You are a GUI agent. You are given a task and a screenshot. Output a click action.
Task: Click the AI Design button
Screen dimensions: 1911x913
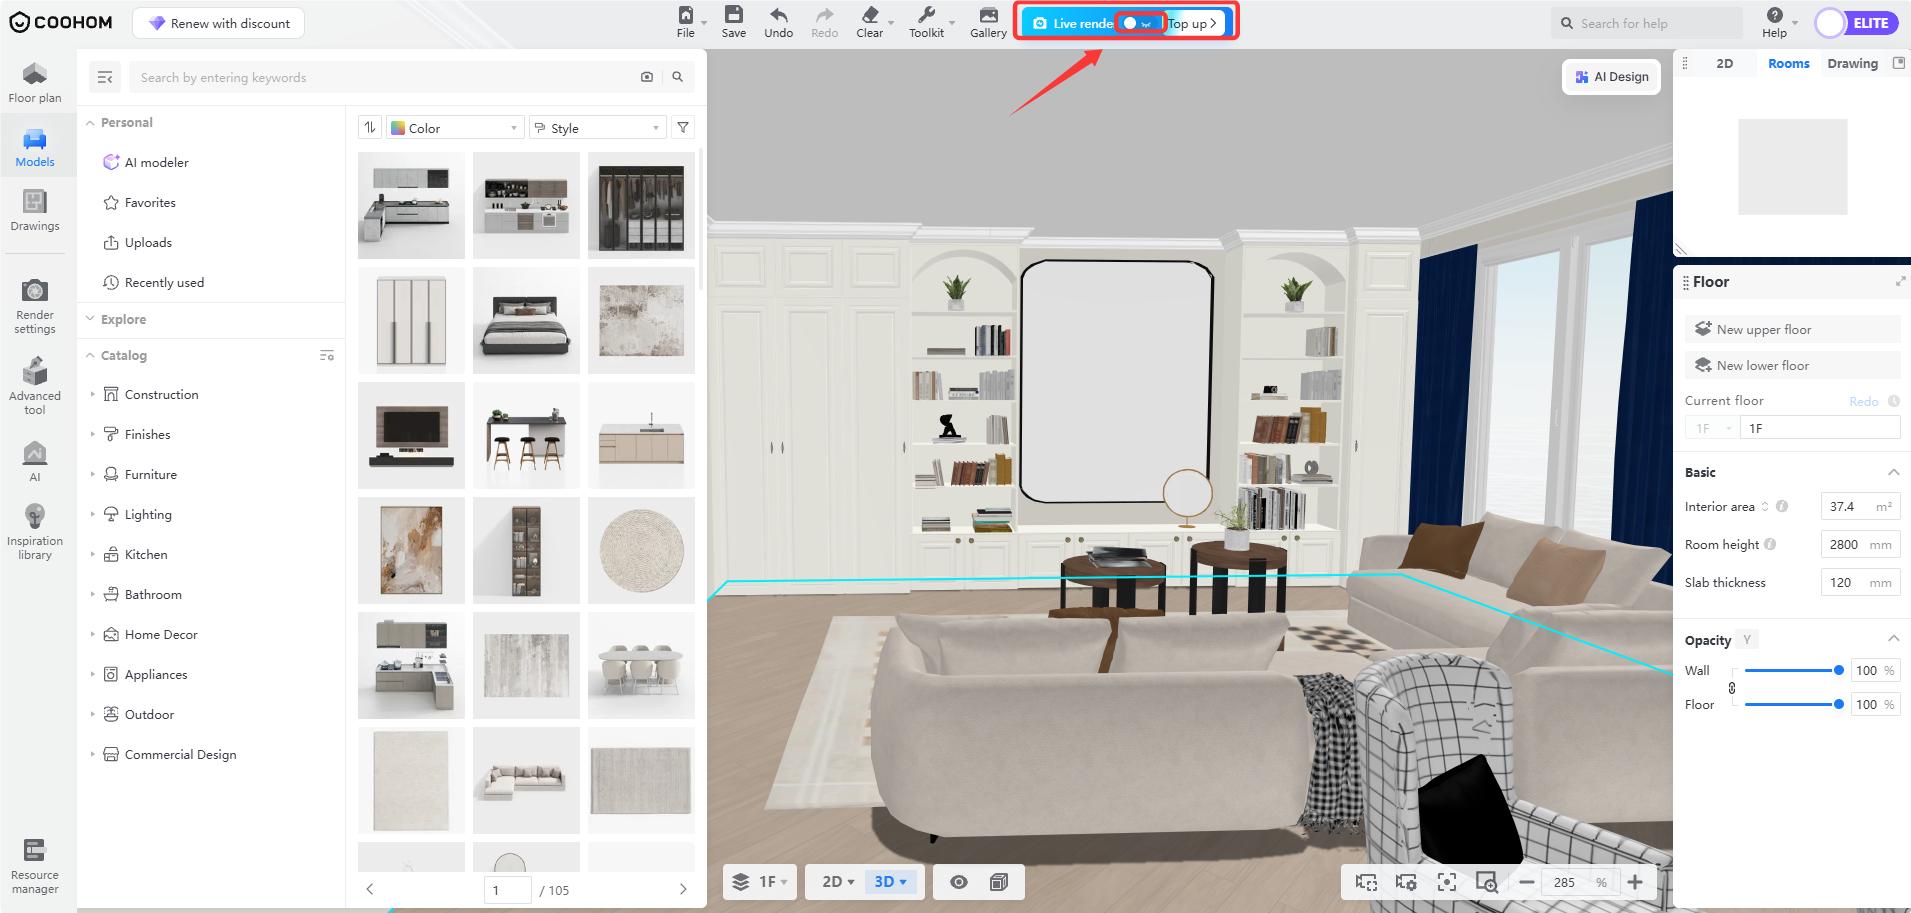pyautogui.click(x=1611, y=77)
